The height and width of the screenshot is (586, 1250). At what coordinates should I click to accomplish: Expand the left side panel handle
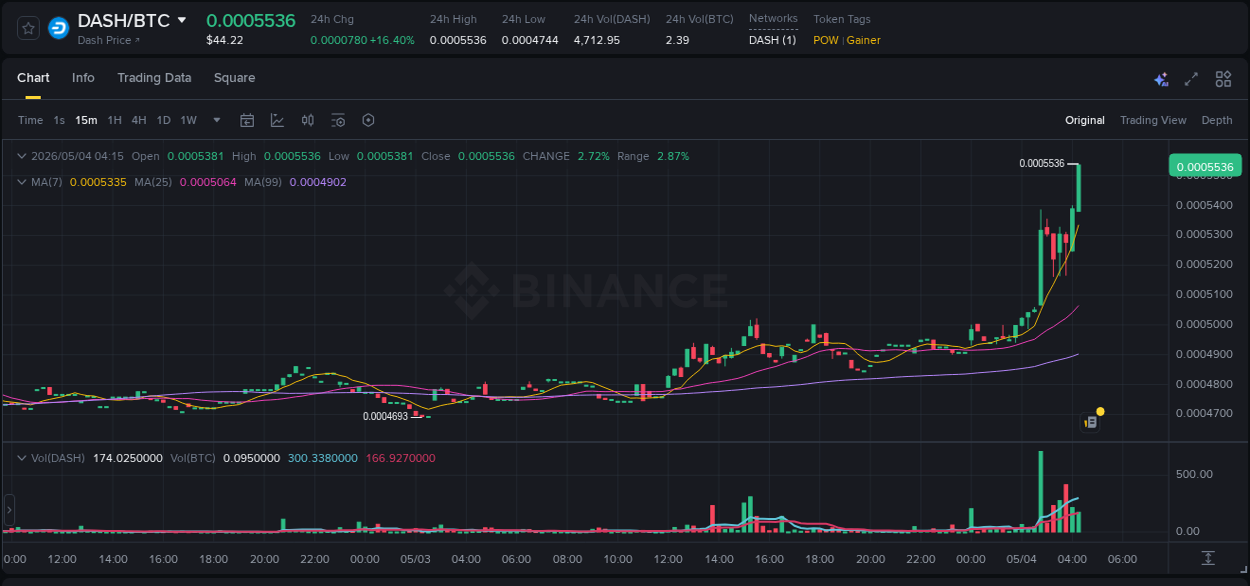pyautogui.click(x=10, y=510)
